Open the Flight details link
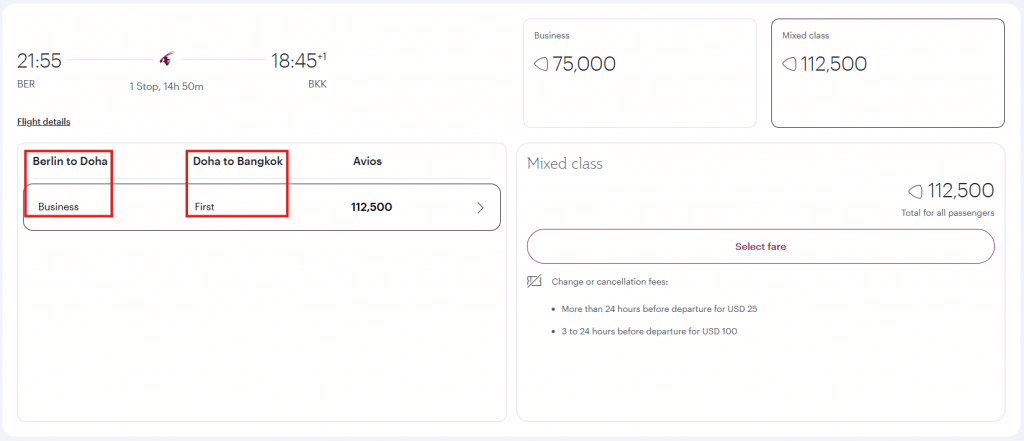This screenshot has height=441, width=1024. coord(43,122)
